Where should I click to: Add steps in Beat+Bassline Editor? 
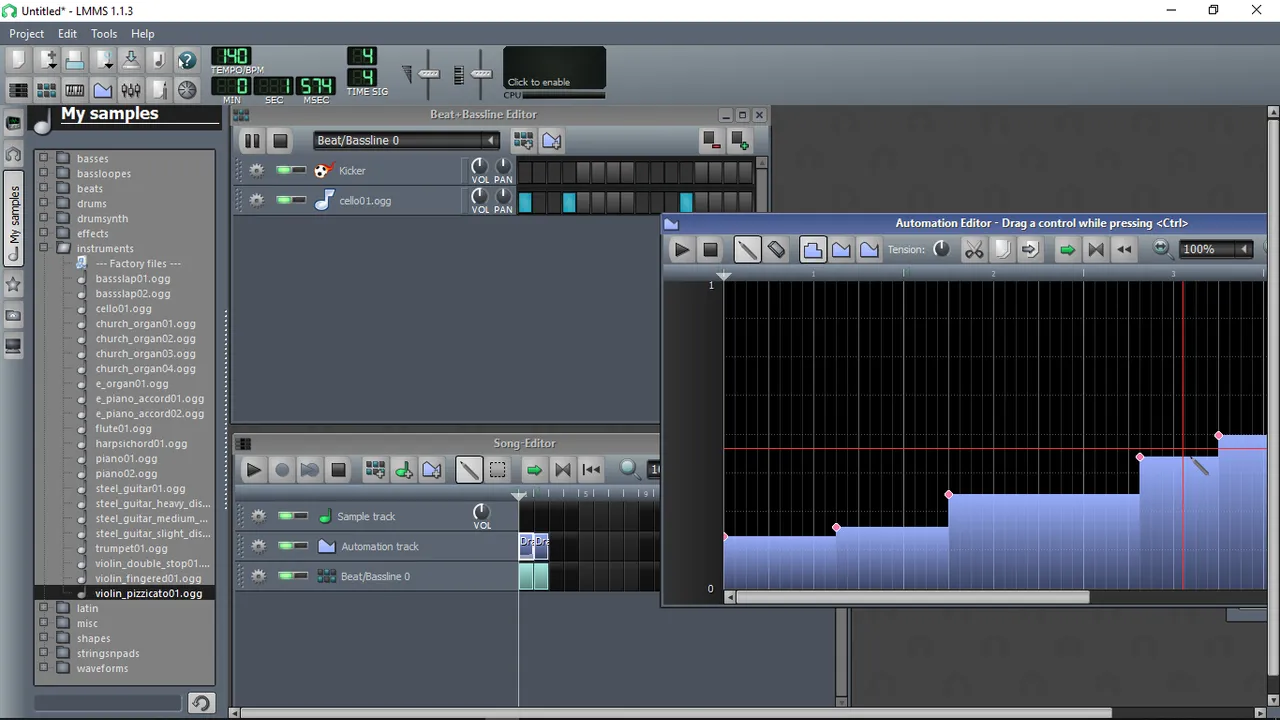(x=739, y=141)
